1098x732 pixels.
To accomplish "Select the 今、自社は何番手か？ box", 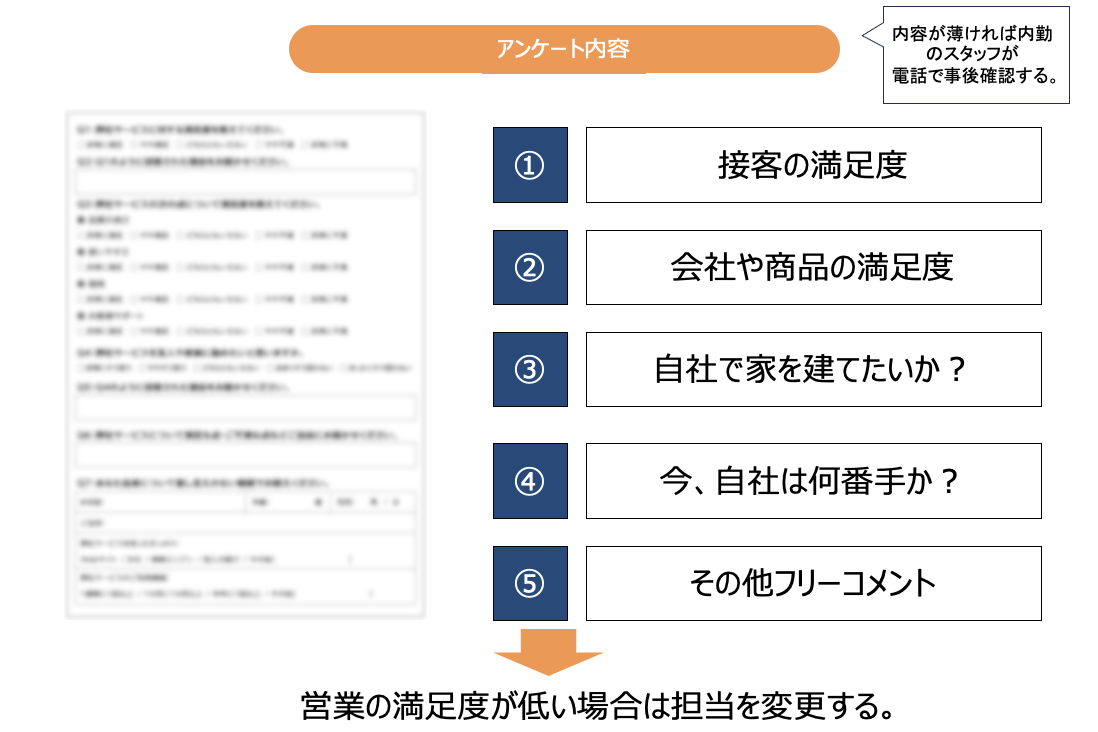I will 812,481.
